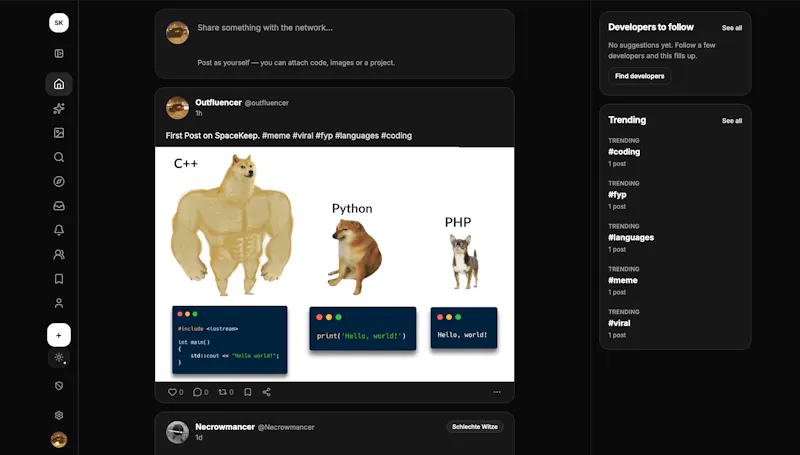Open the trending #fyp topic
This screenshot has width=800, height=455.
pyautogui.click(x=617, y=194)
